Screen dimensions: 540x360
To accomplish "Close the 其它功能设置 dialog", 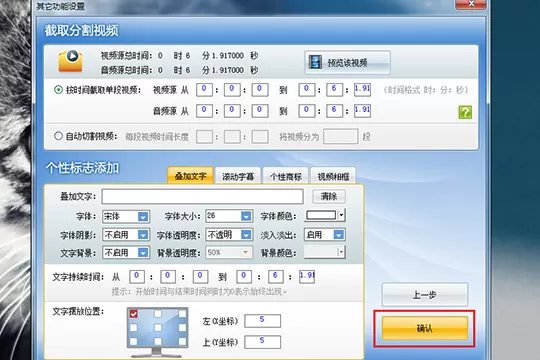I will 471,4.
